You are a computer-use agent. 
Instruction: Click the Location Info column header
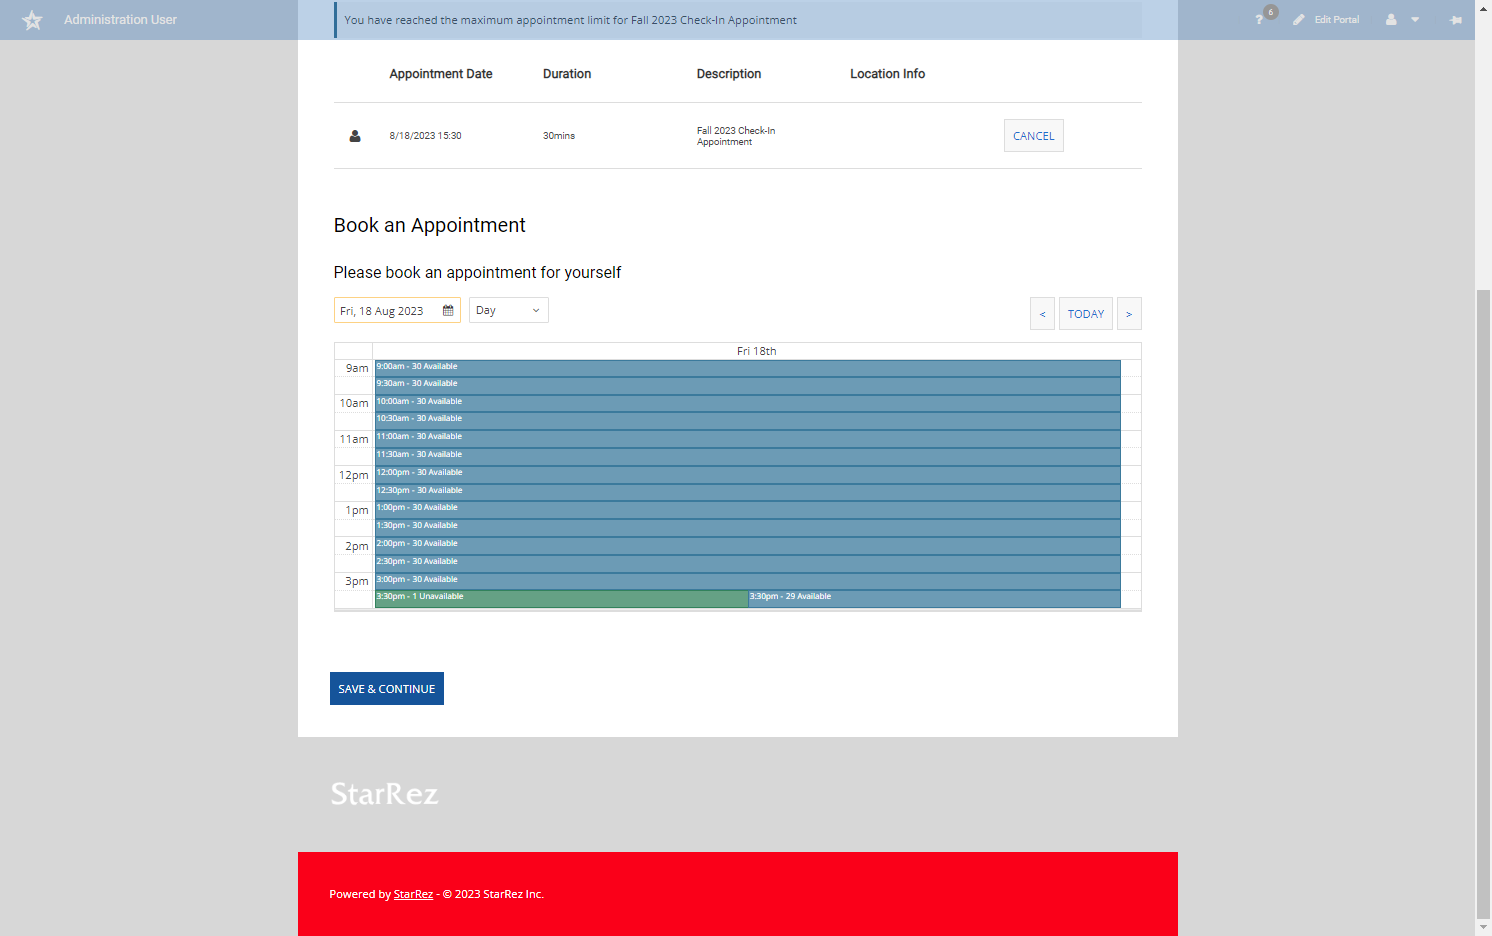pos(887,74)
